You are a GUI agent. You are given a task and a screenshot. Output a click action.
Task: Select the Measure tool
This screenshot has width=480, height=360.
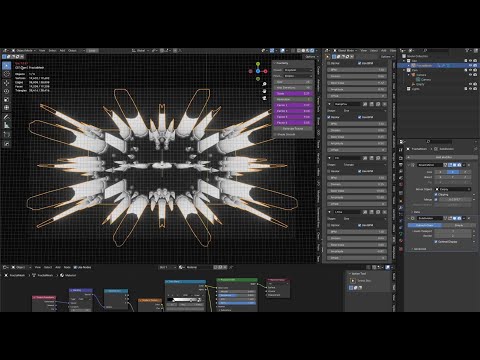[7, 125]
